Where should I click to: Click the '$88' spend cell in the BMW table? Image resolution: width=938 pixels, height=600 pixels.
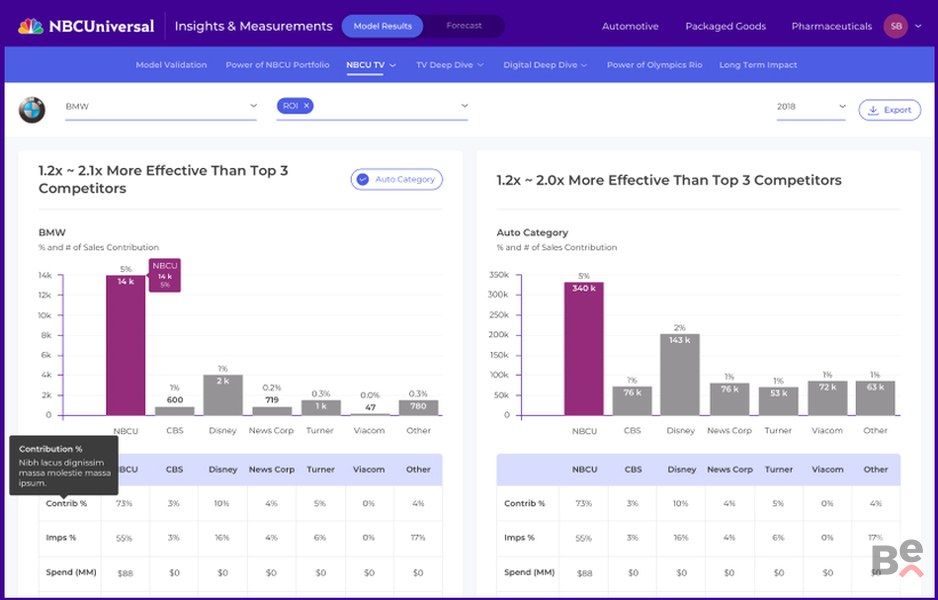(x=125, y=573)
